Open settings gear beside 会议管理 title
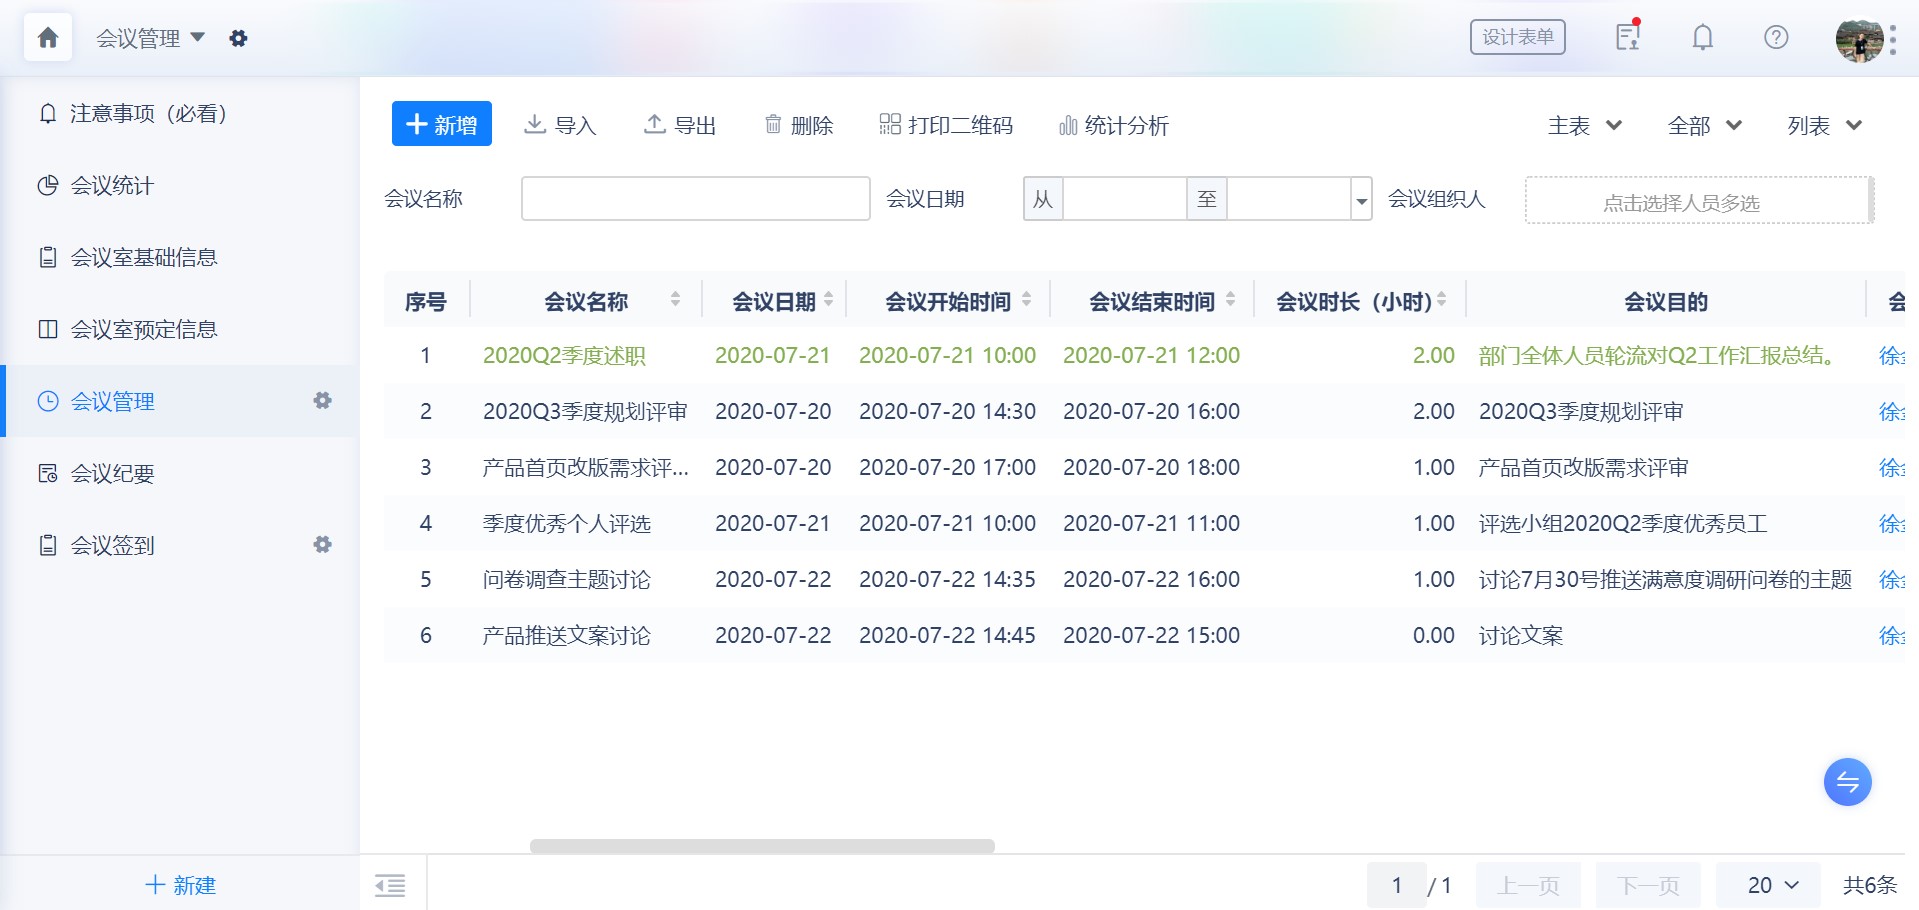This screenshot has width=1919, height=910. coord(238,38)
